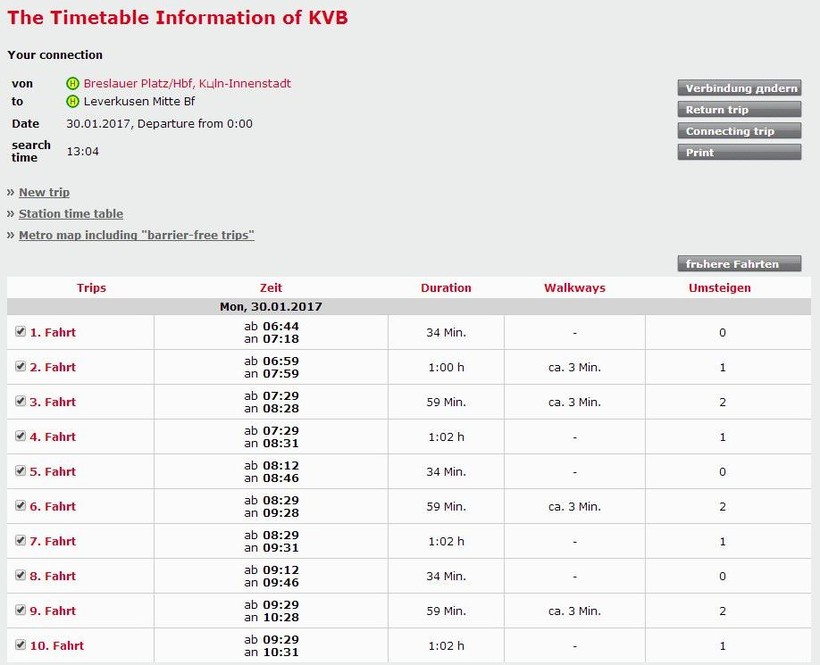This screenshot has height=665, width=820.
Task: Click arrival time 08:46 in the 5. Fahrt row
Action: (x=281, y=478)
